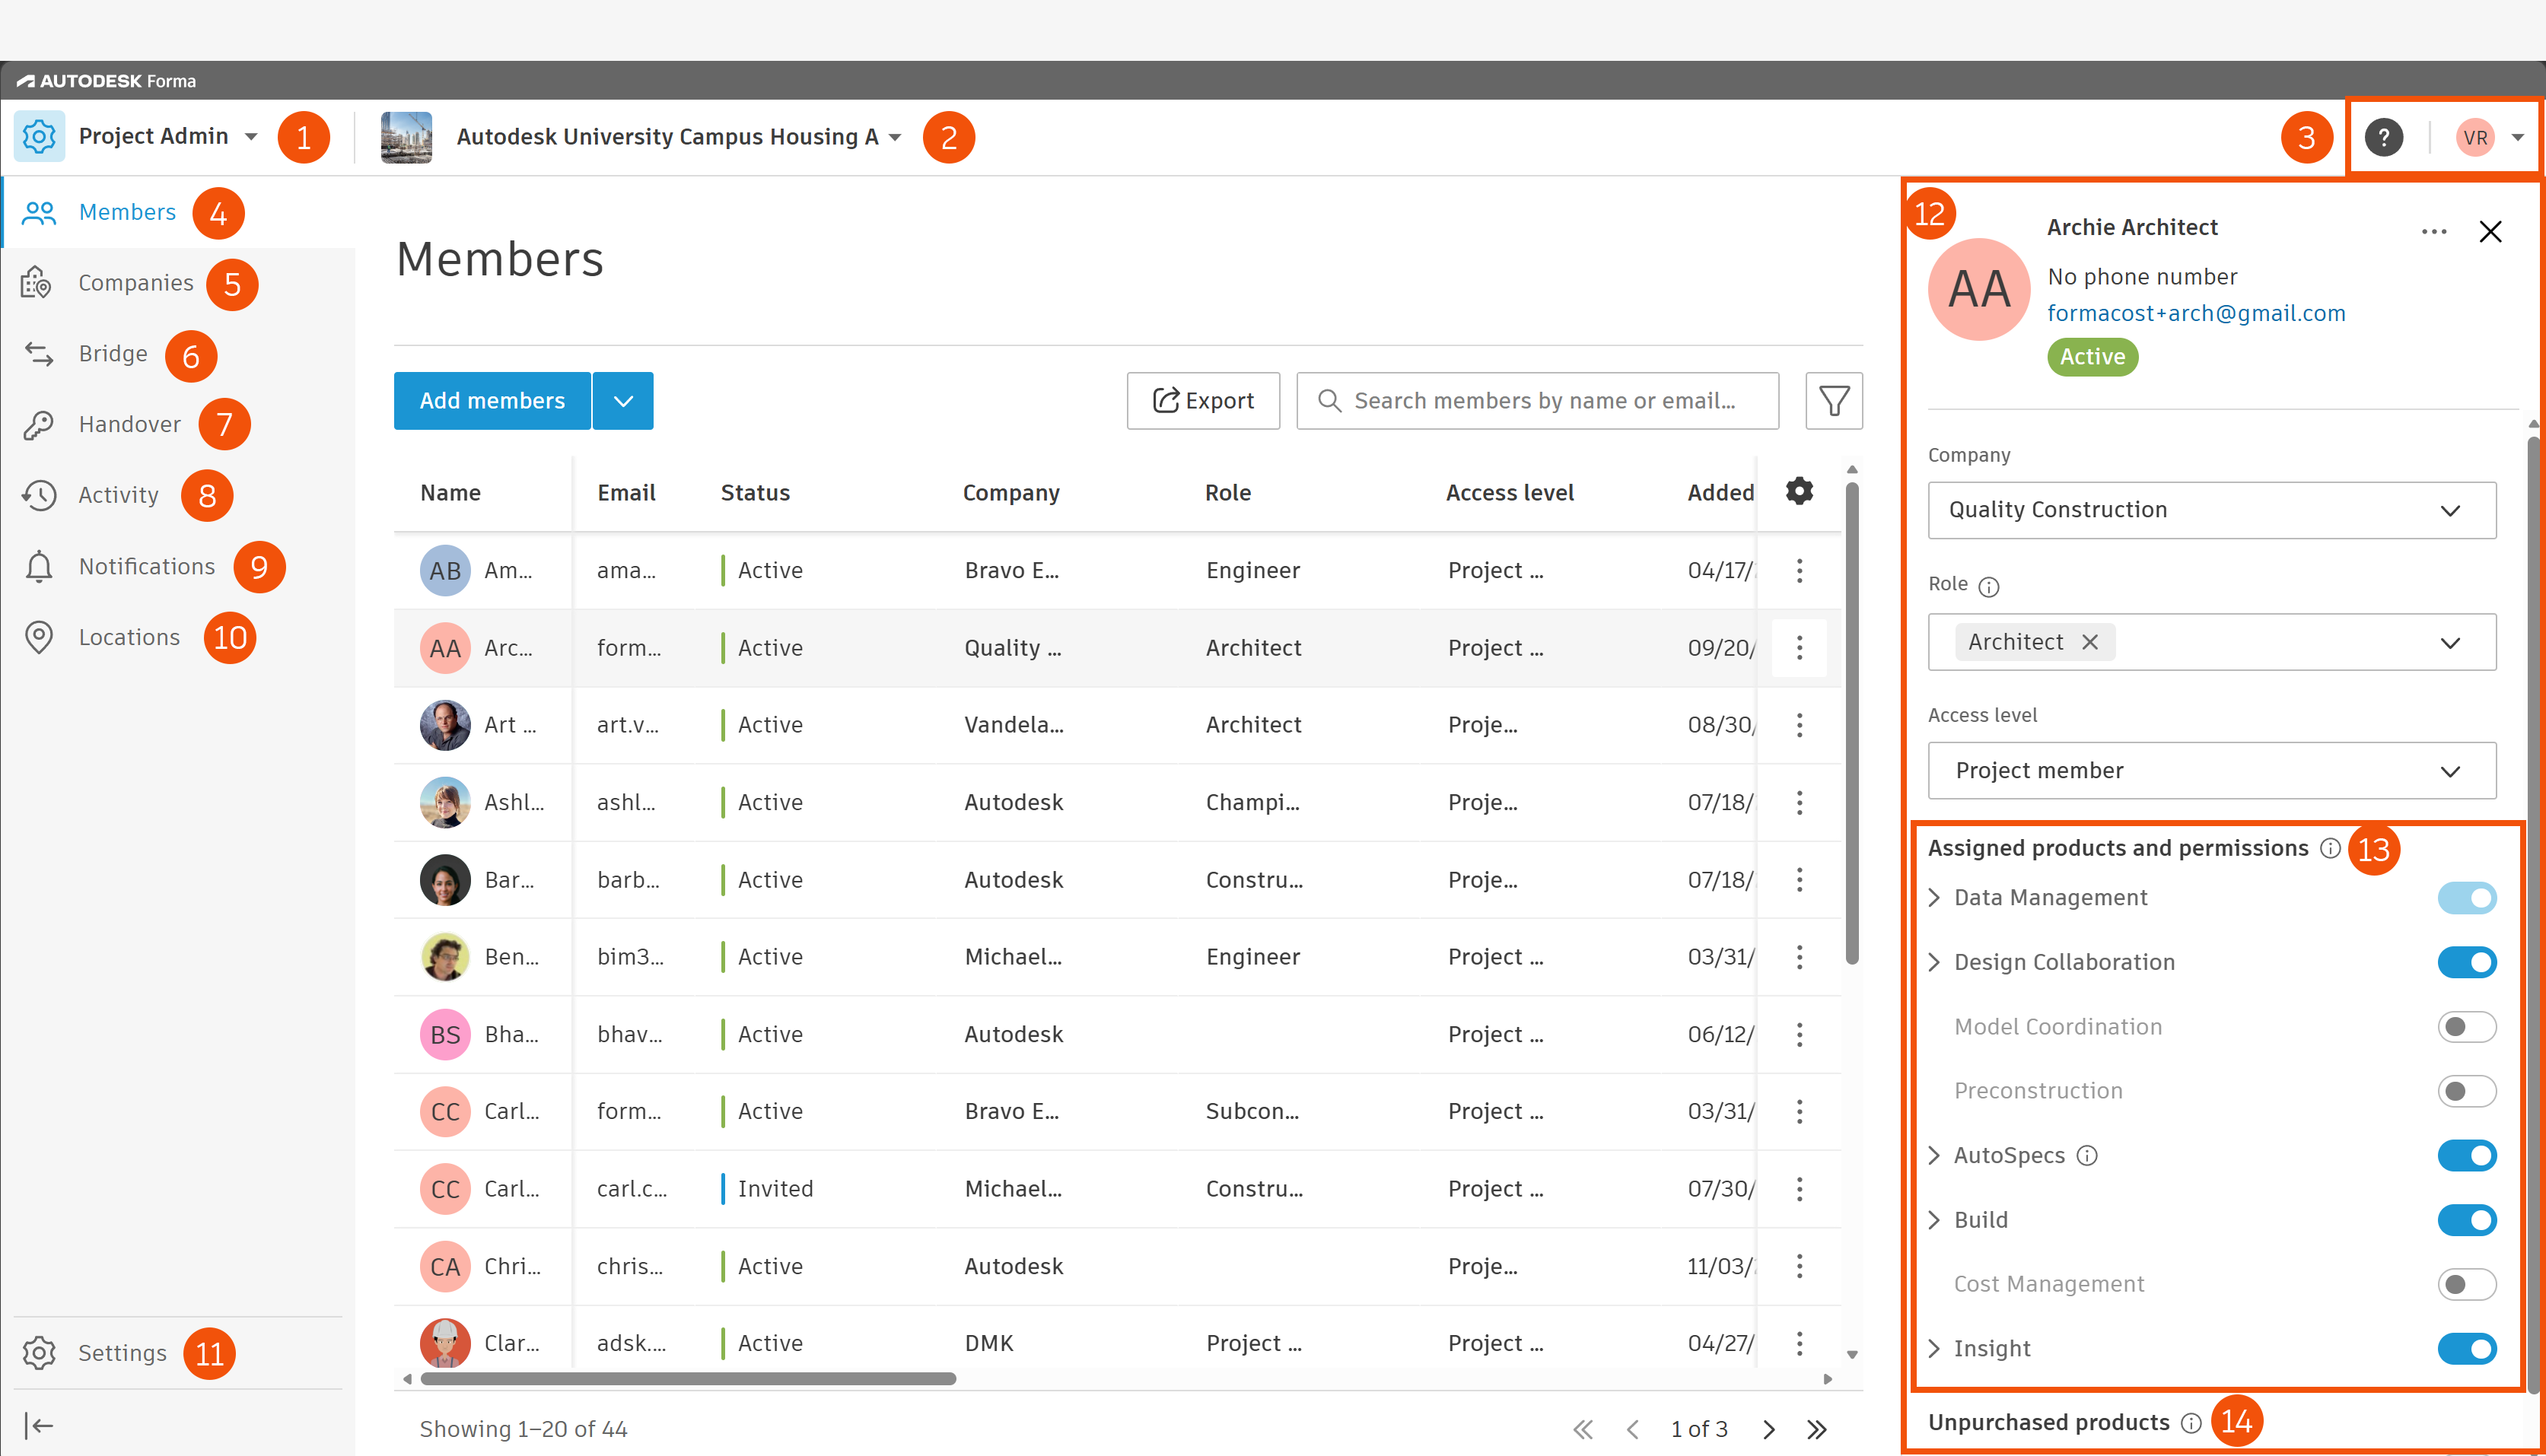Screen dimensions: 2546x1456
Task: Click the table horizontal scrollbar
Action: [x=688, y=1379]
